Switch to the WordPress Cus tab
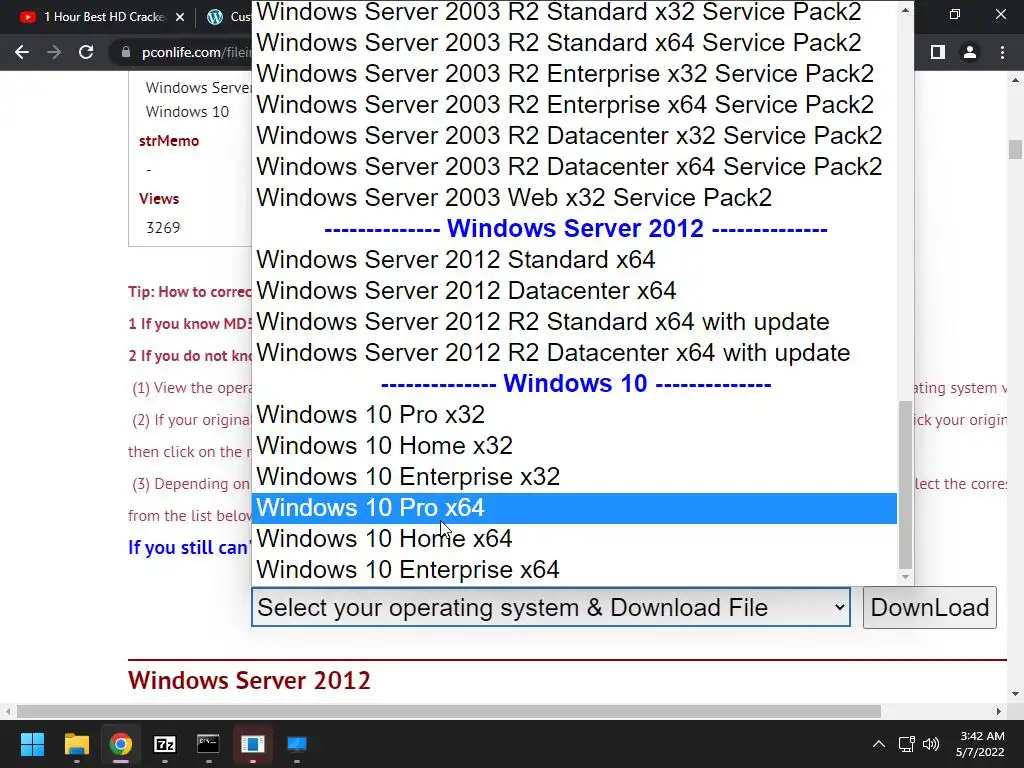 [x=229, y=17]
